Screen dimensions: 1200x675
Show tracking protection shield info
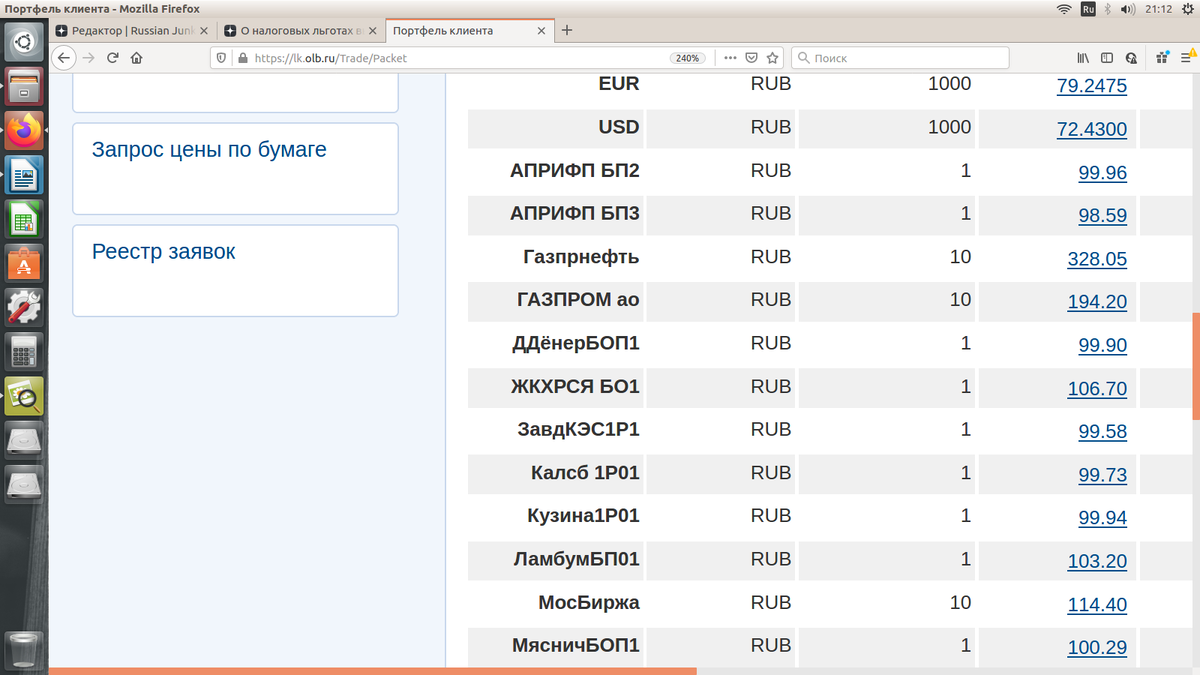click(222, 58)
